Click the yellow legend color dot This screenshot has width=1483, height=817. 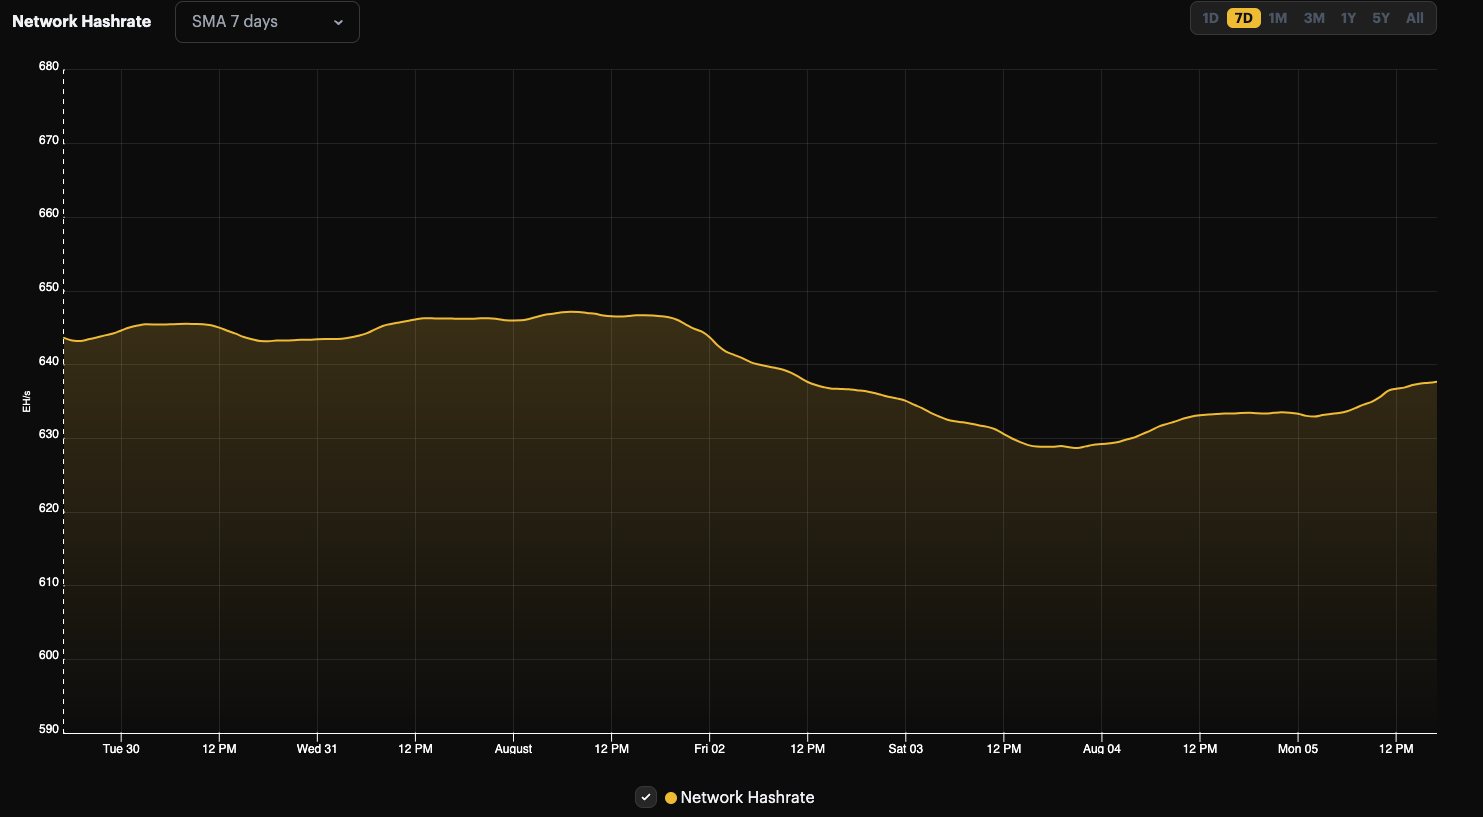click(x=670, y=797)
